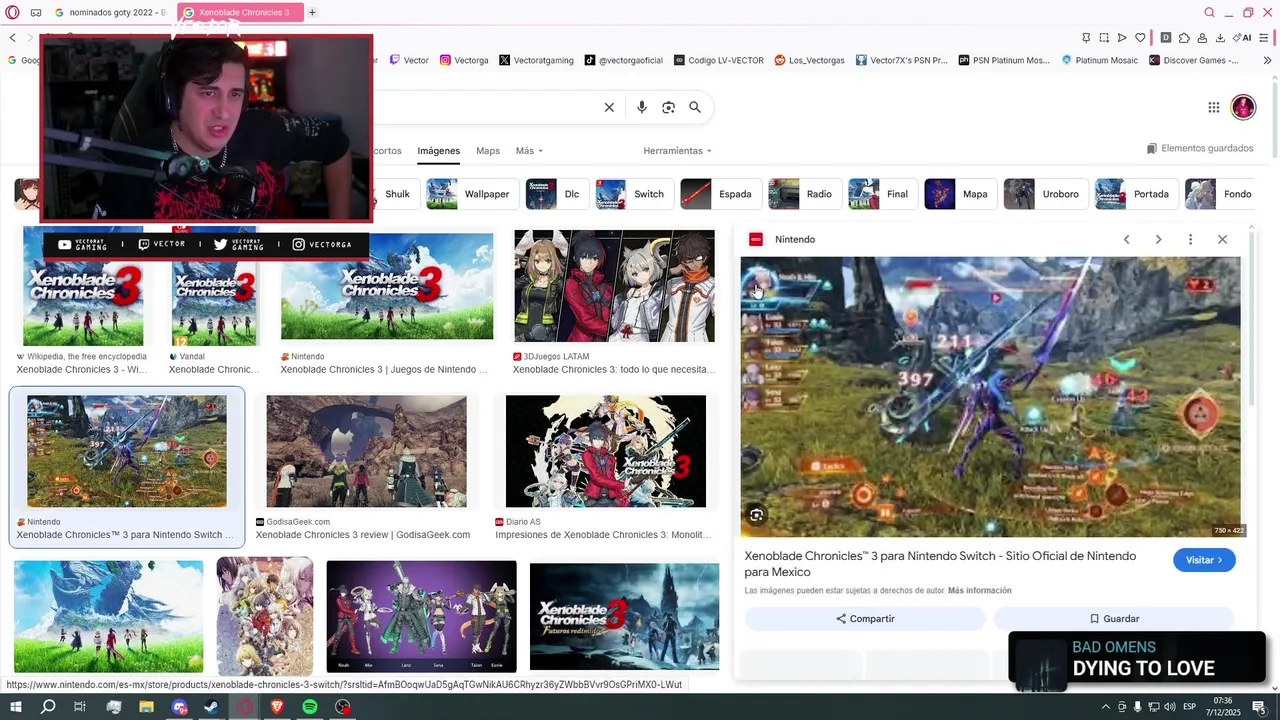Take a snapshot with the dashed-square icon
Image resolution: width=1280 pixels, height=720 pixels.
click(1104, 38)
